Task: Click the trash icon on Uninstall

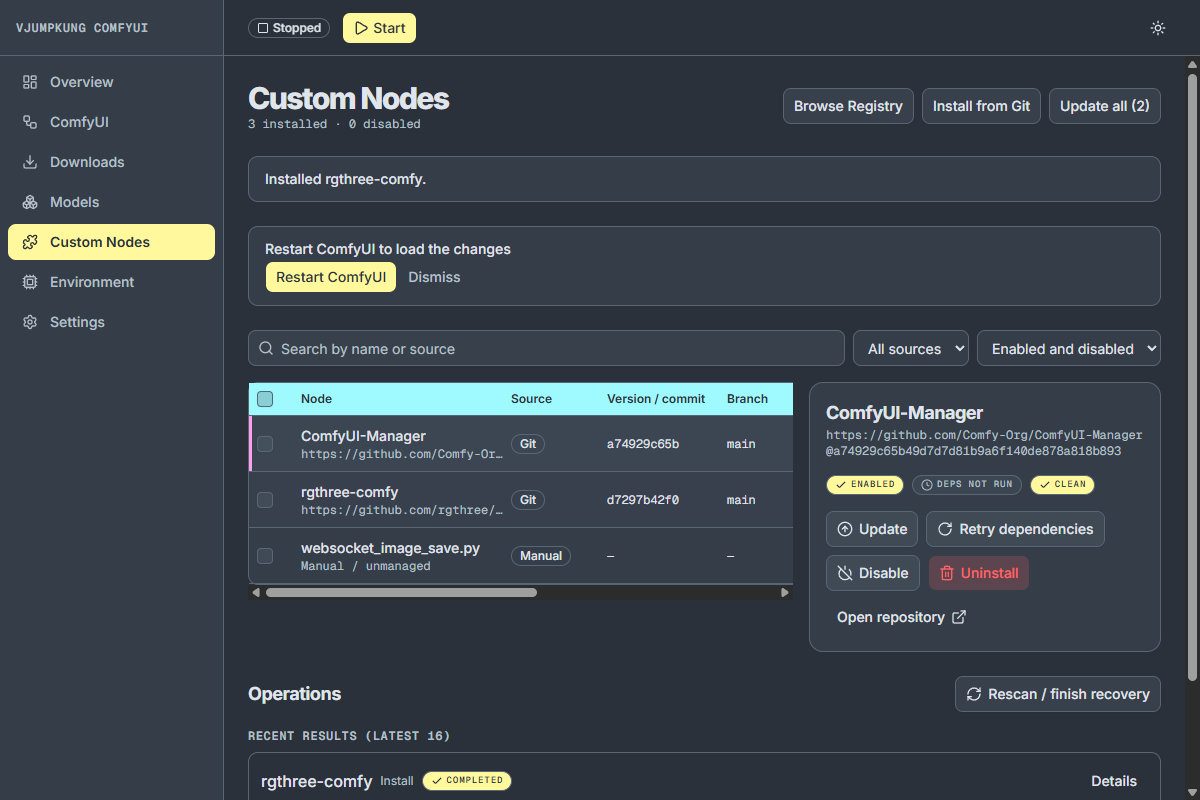Action: coord(947,573)
